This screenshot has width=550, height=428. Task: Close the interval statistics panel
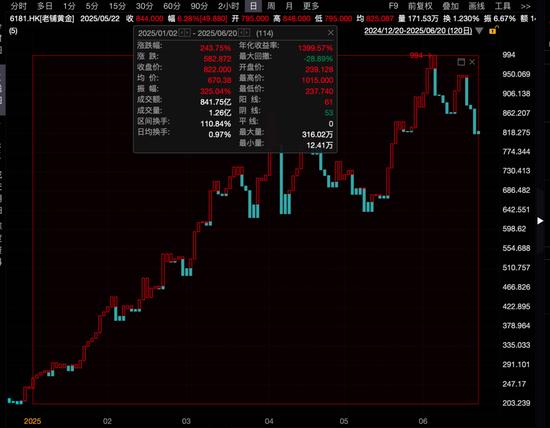(330, 33)
